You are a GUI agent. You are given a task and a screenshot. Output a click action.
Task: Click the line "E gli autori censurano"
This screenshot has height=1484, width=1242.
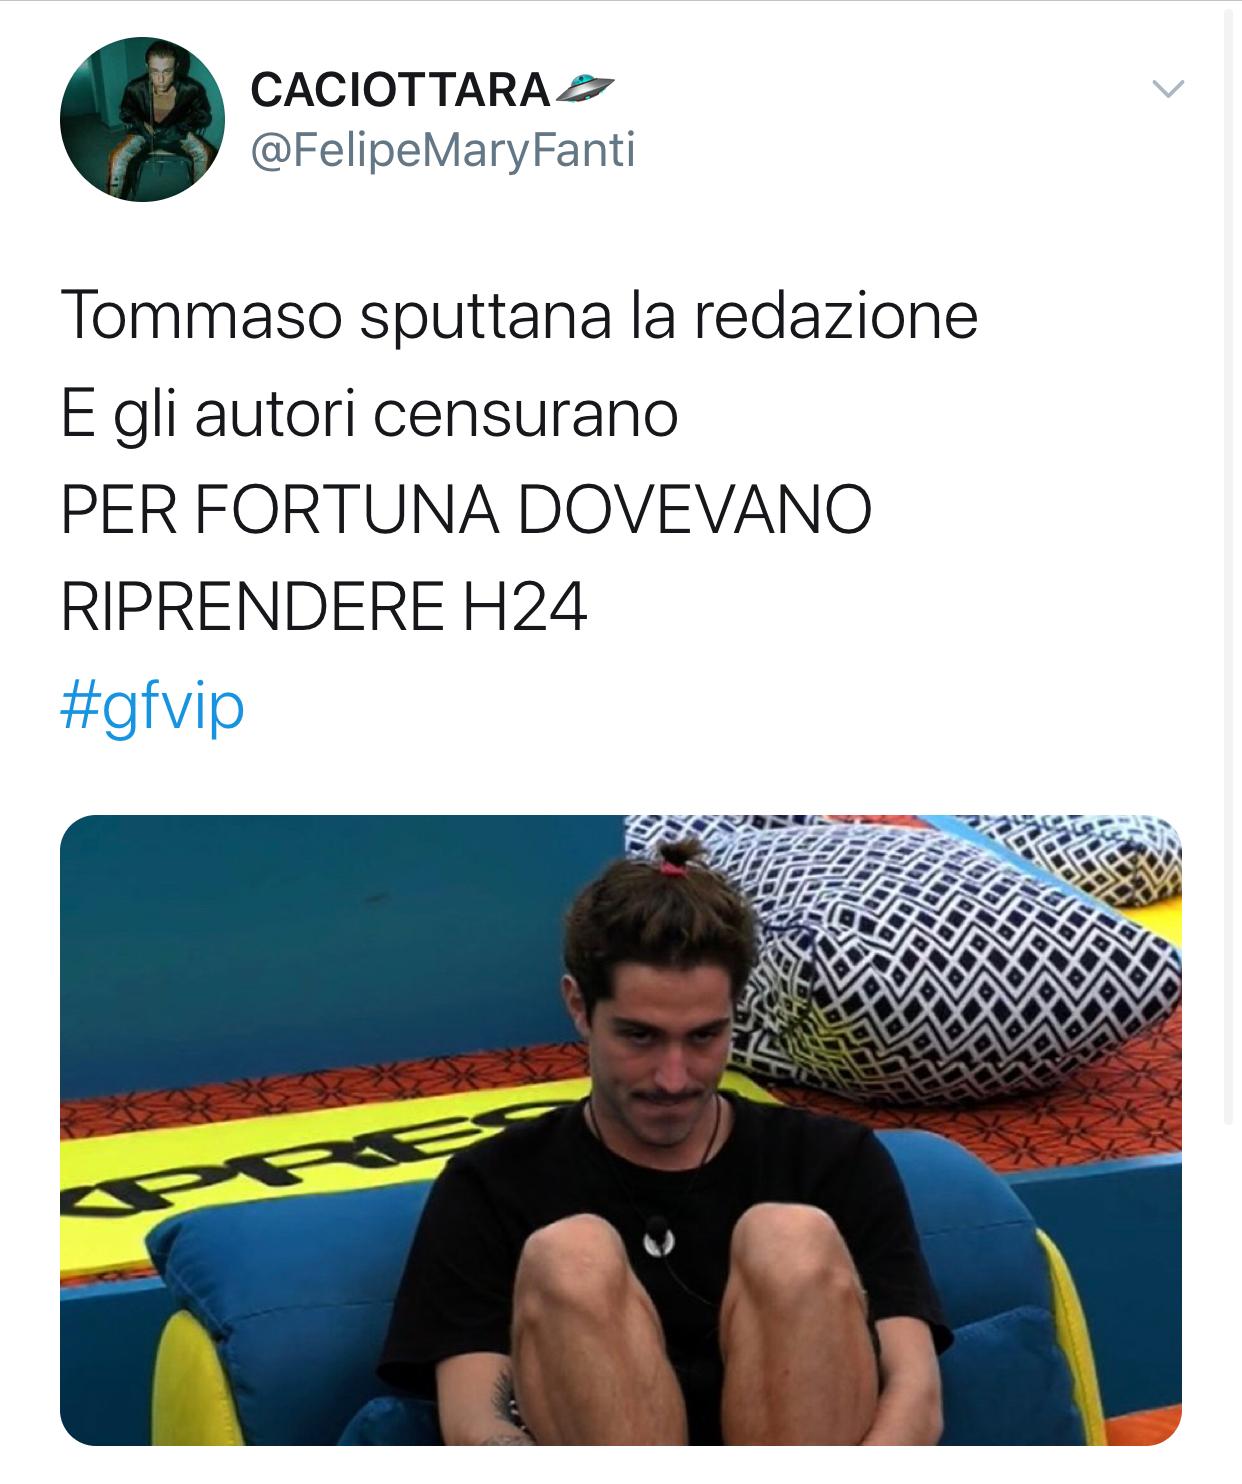point(369,414)
